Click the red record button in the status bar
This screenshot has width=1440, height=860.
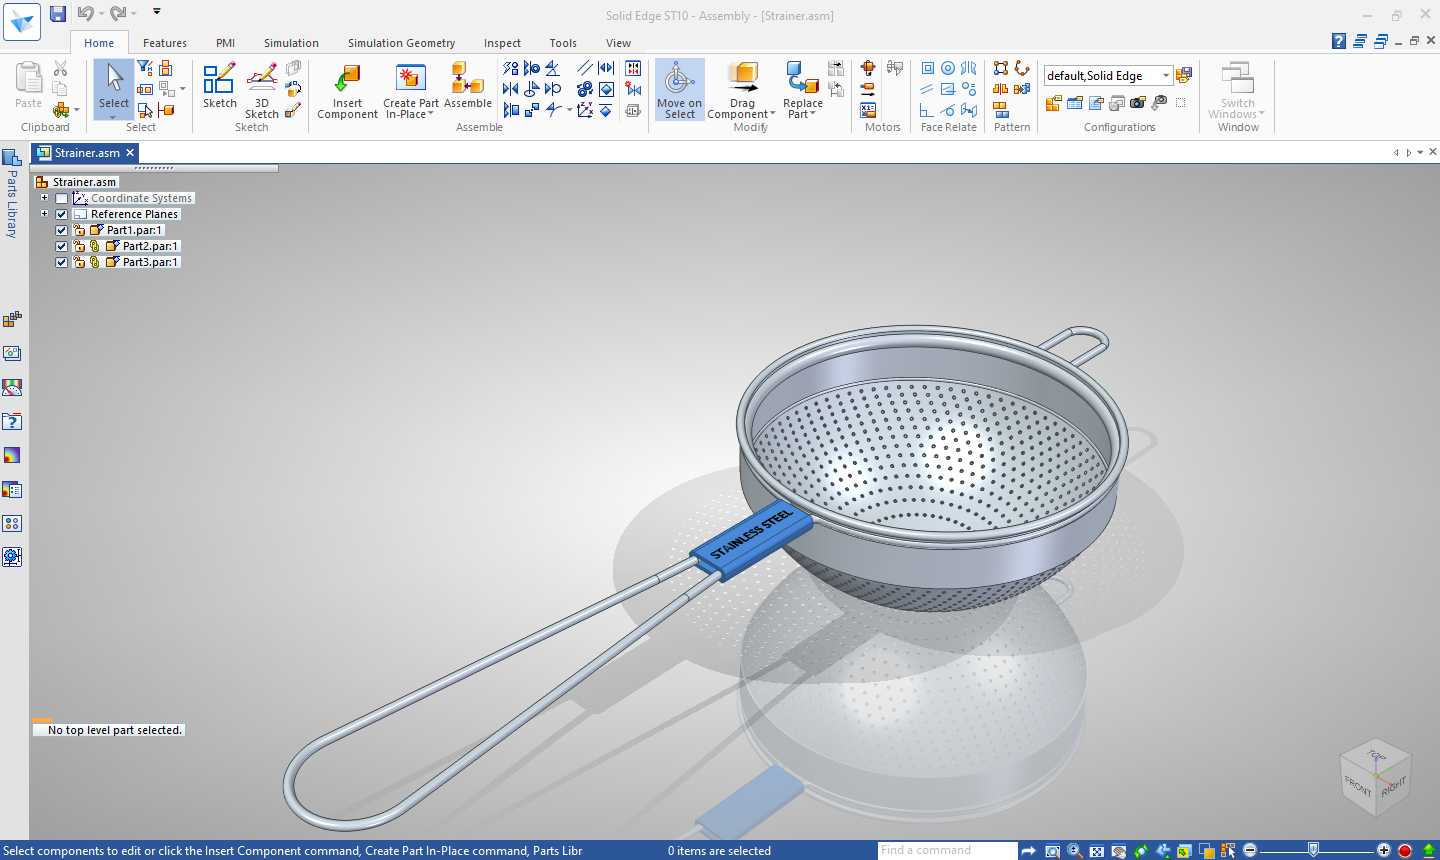pos(1405,851)
